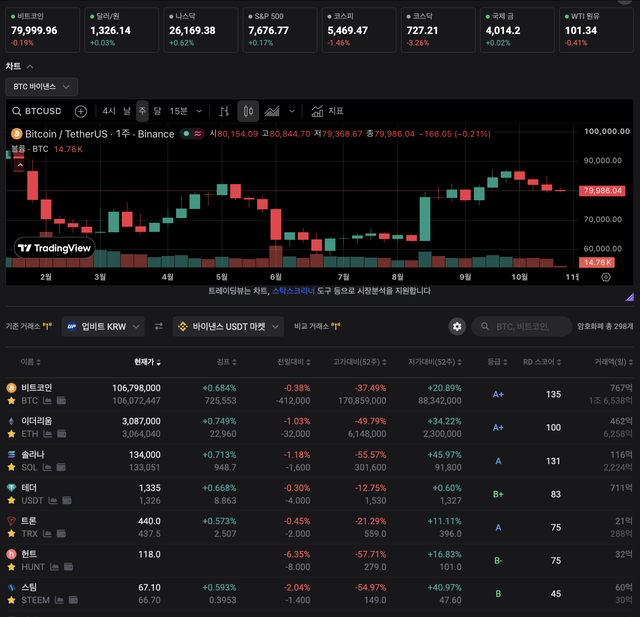Open the wallet icon for SOL row
The height and width of the screenshot is (617, 640).
pos(61,467)
